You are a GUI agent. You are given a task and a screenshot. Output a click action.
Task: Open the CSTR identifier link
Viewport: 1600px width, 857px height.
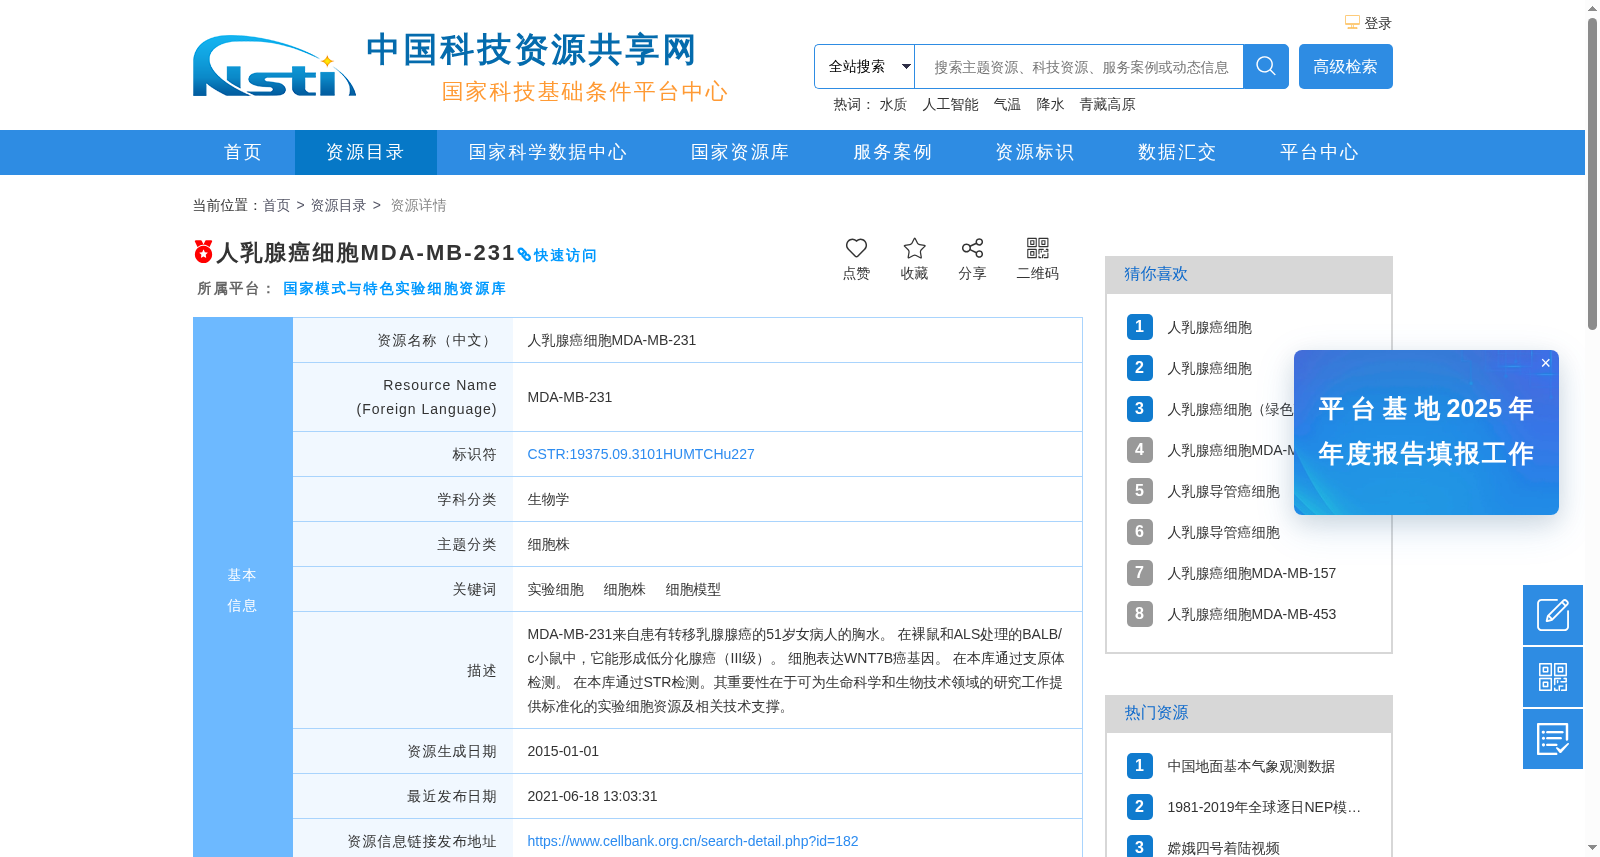coord(641,454)
